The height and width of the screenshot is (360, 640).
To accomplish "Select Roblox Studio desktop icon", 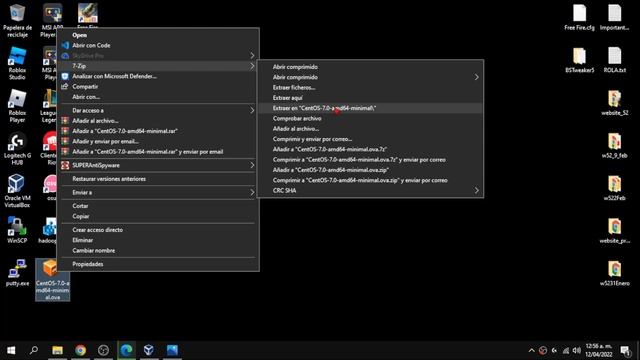I will (x=17, y=63).
